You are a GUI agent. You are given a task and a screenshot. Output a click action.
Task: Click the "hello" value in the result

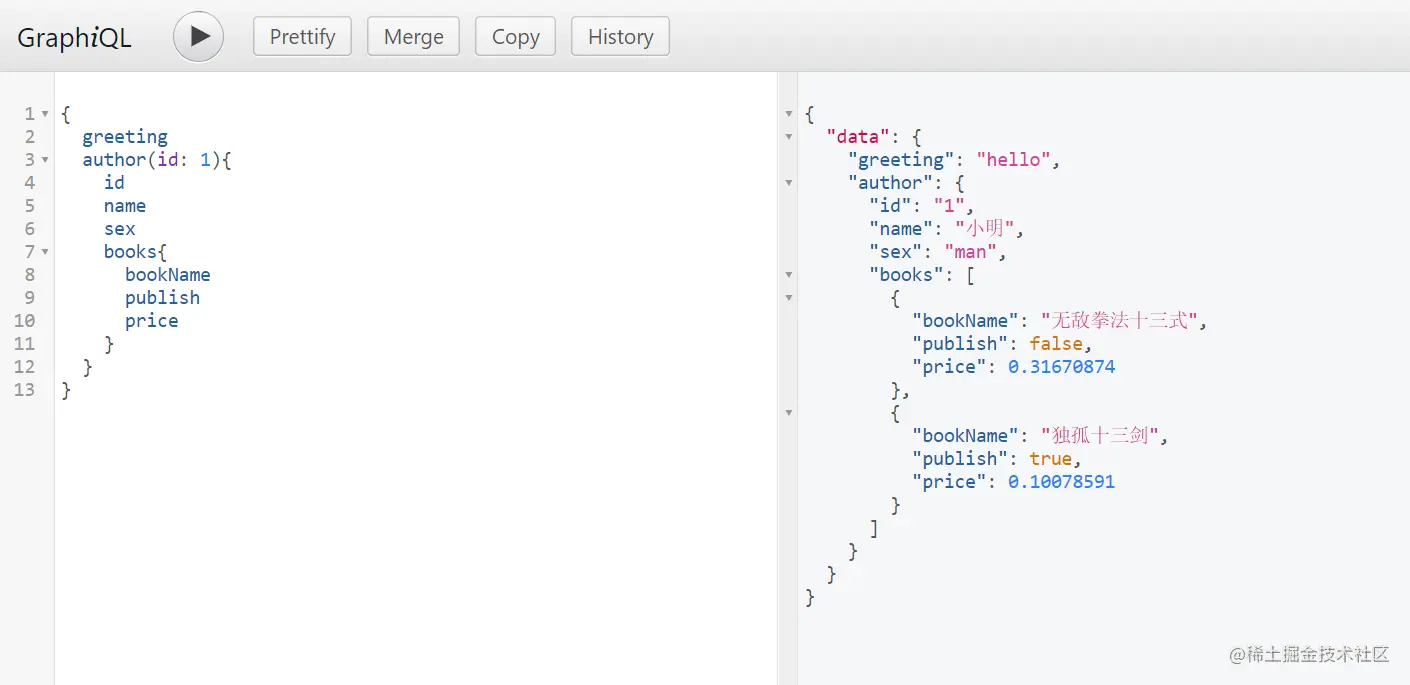click(x=1013, y=160)
